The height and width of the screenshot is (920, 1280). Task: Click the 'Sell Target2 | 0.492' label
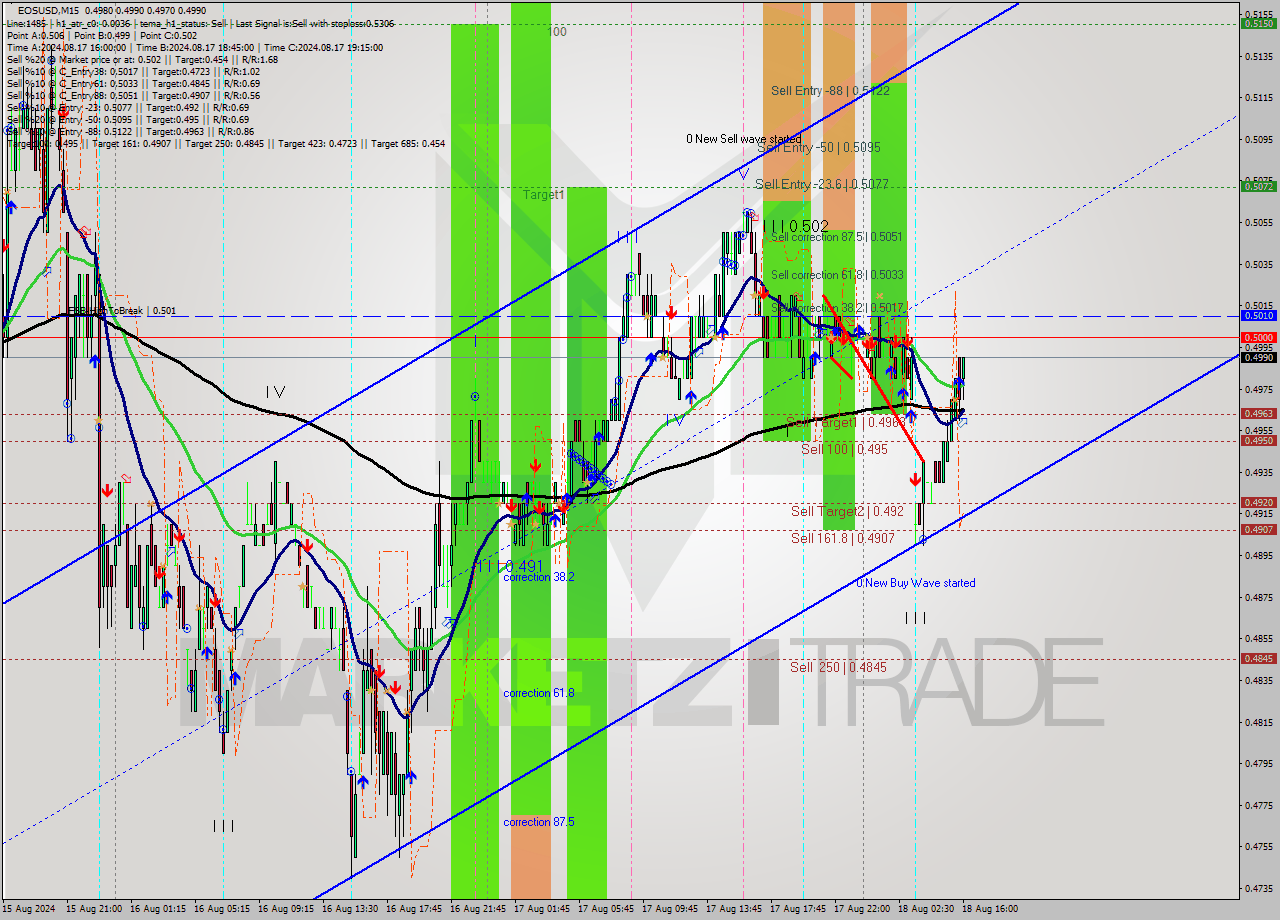847,511
